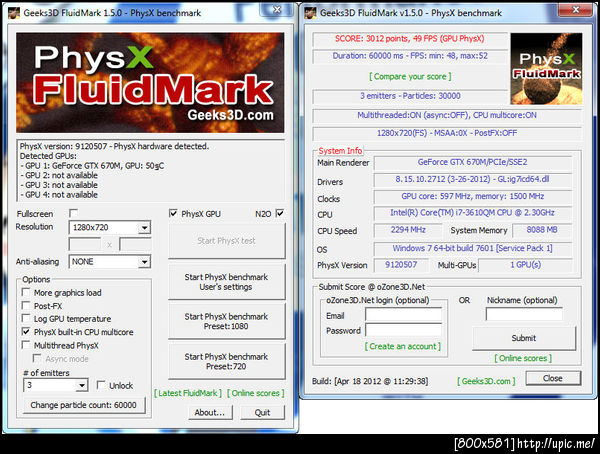This screenshot has height=454, width=600.
Task: Click Start PhysX test button
Action: (x=227, y=241)
